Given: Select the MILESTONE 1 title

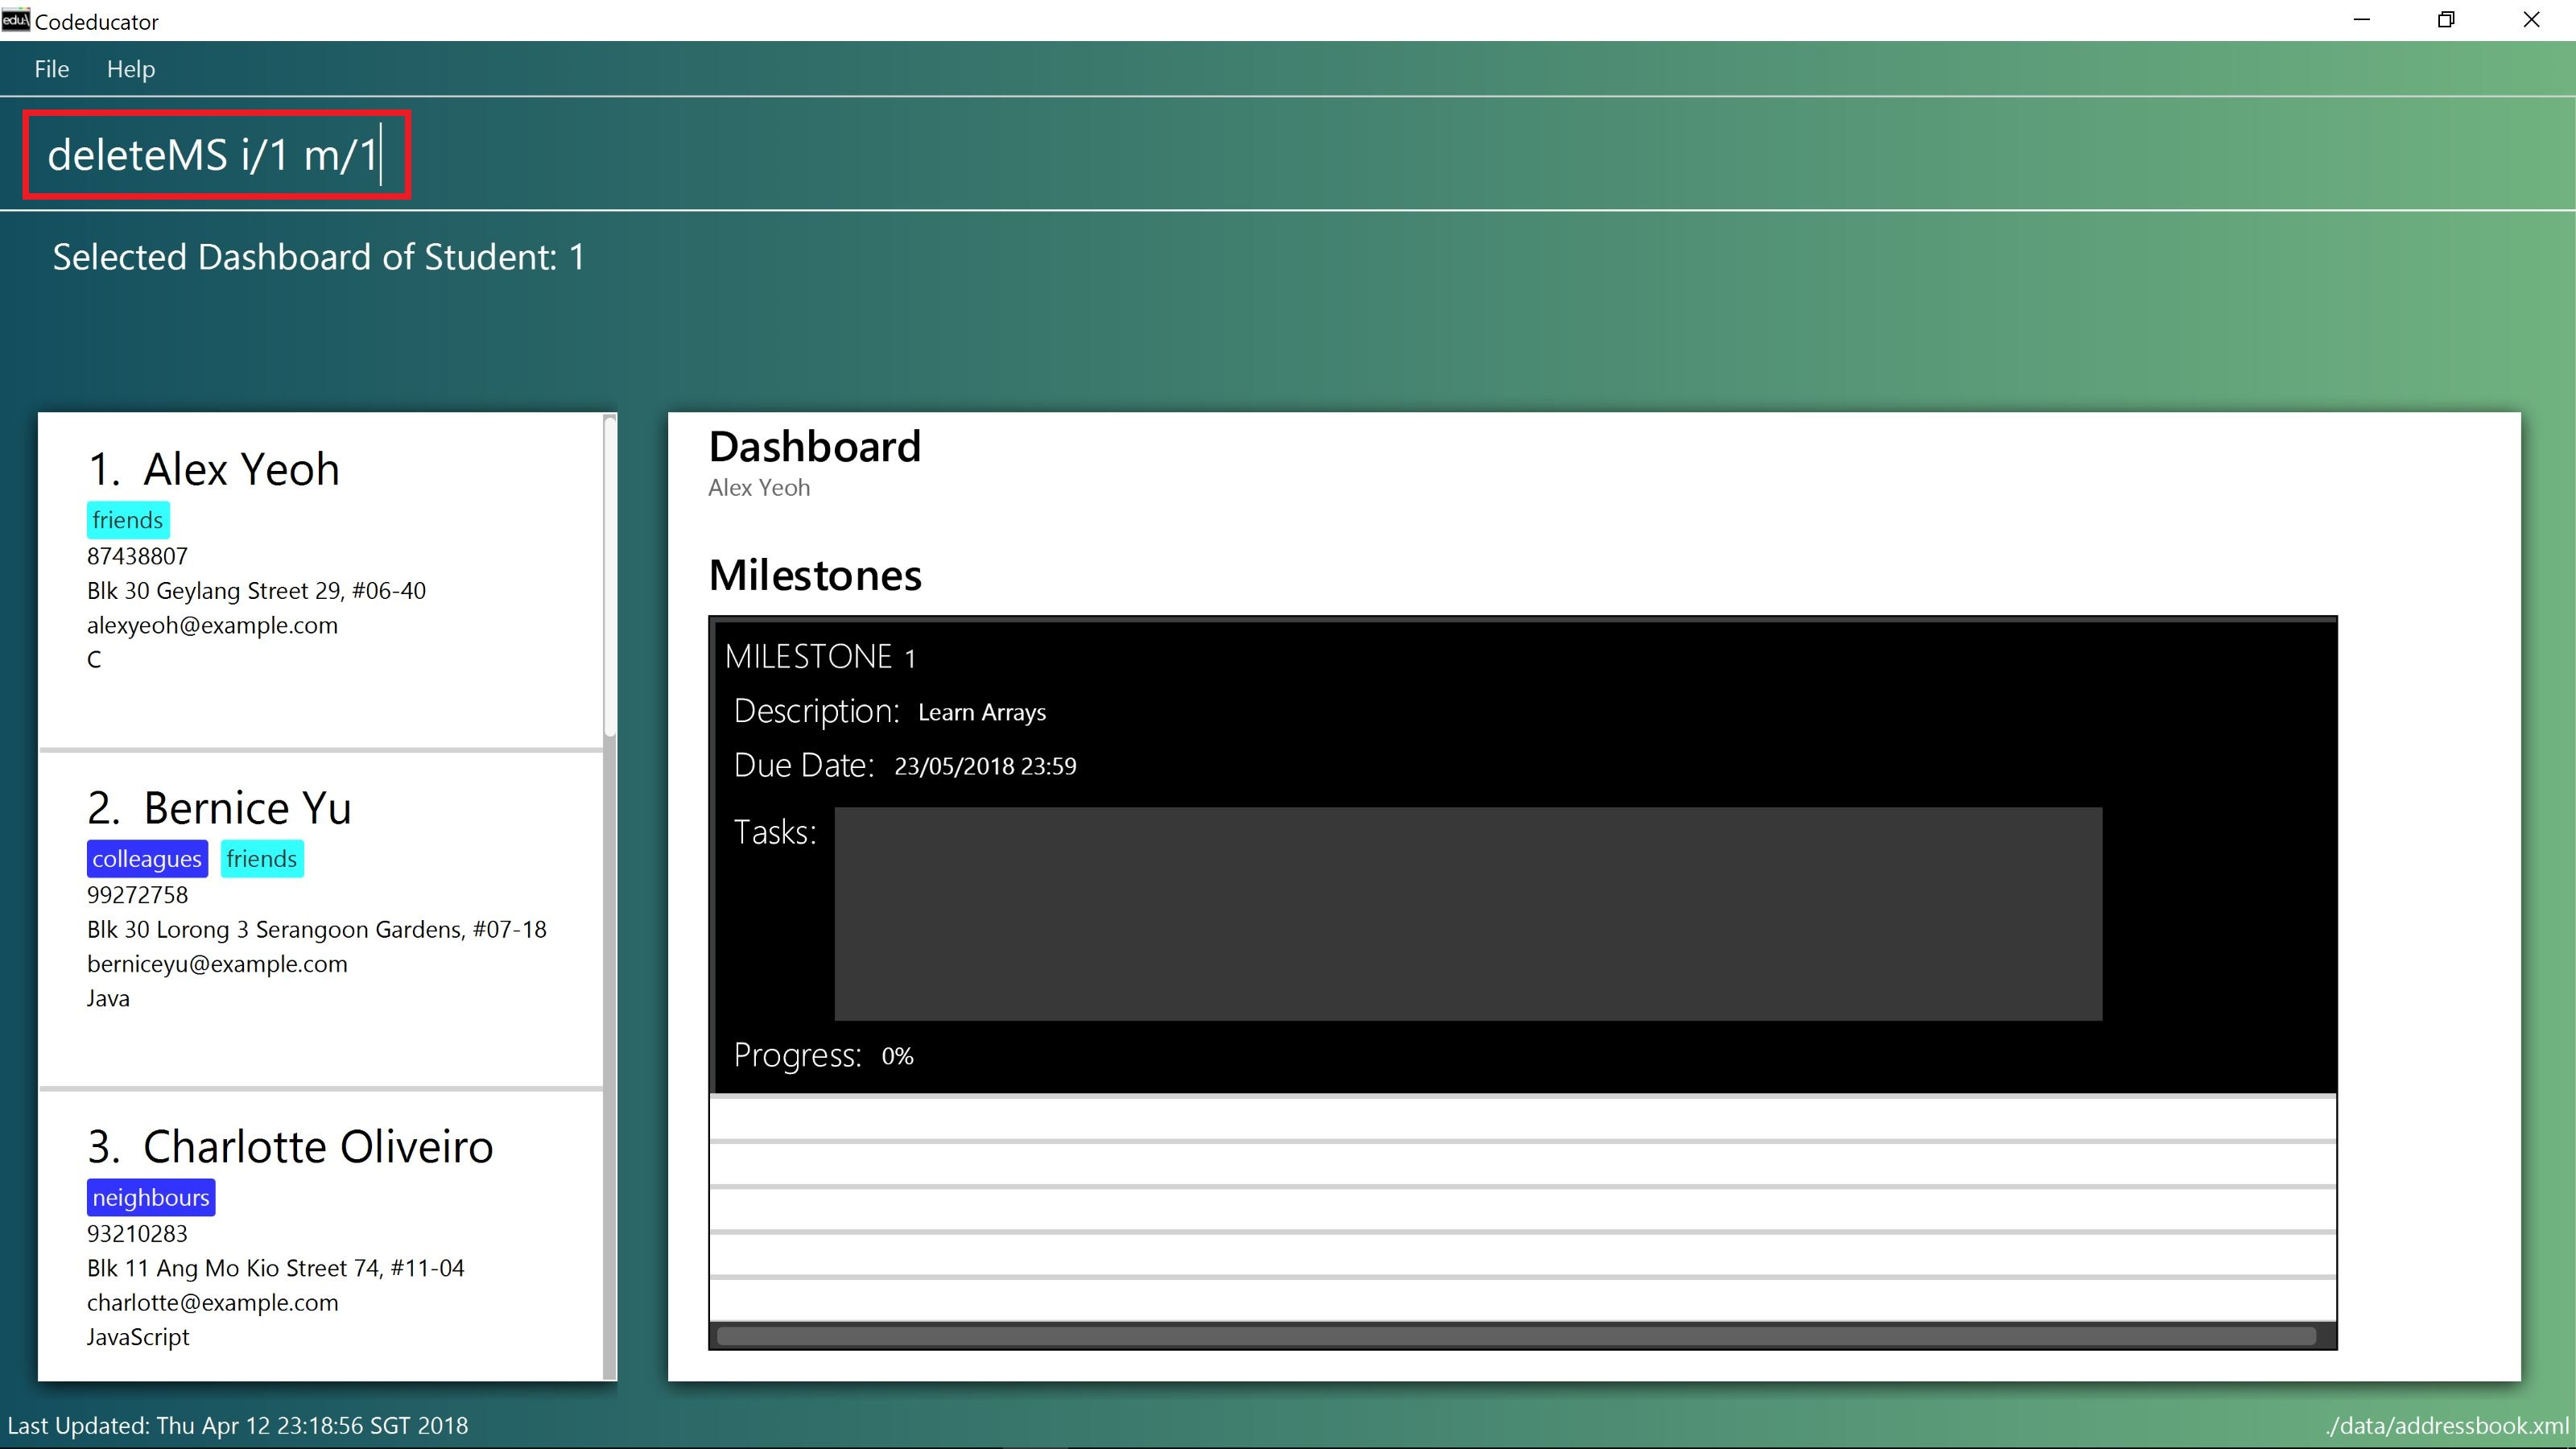Looking at the screenshot, I should point(819,657).
